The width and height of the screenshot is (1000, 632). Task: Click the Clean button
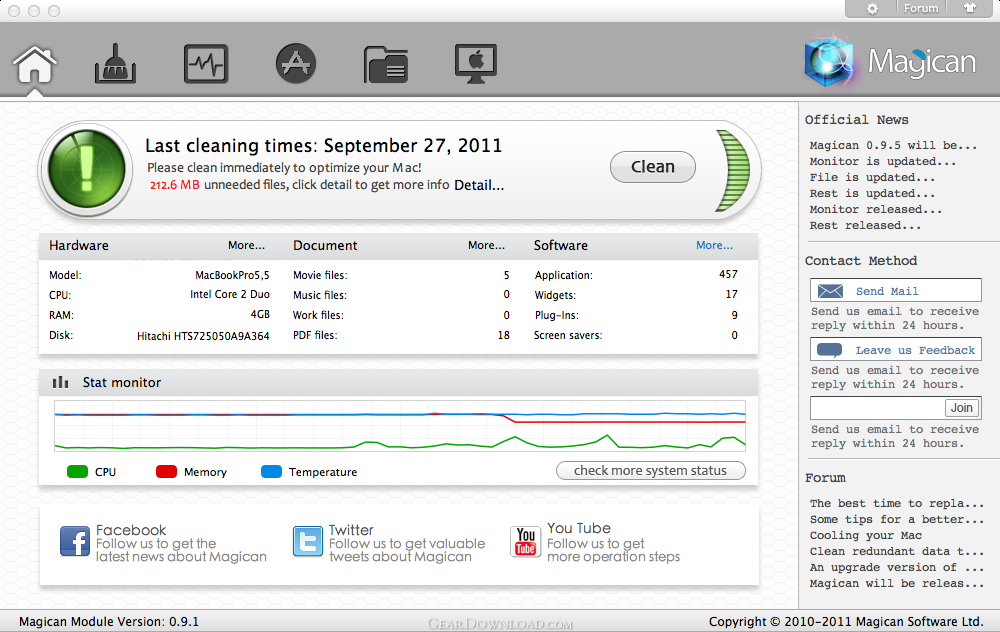point(652,167)
